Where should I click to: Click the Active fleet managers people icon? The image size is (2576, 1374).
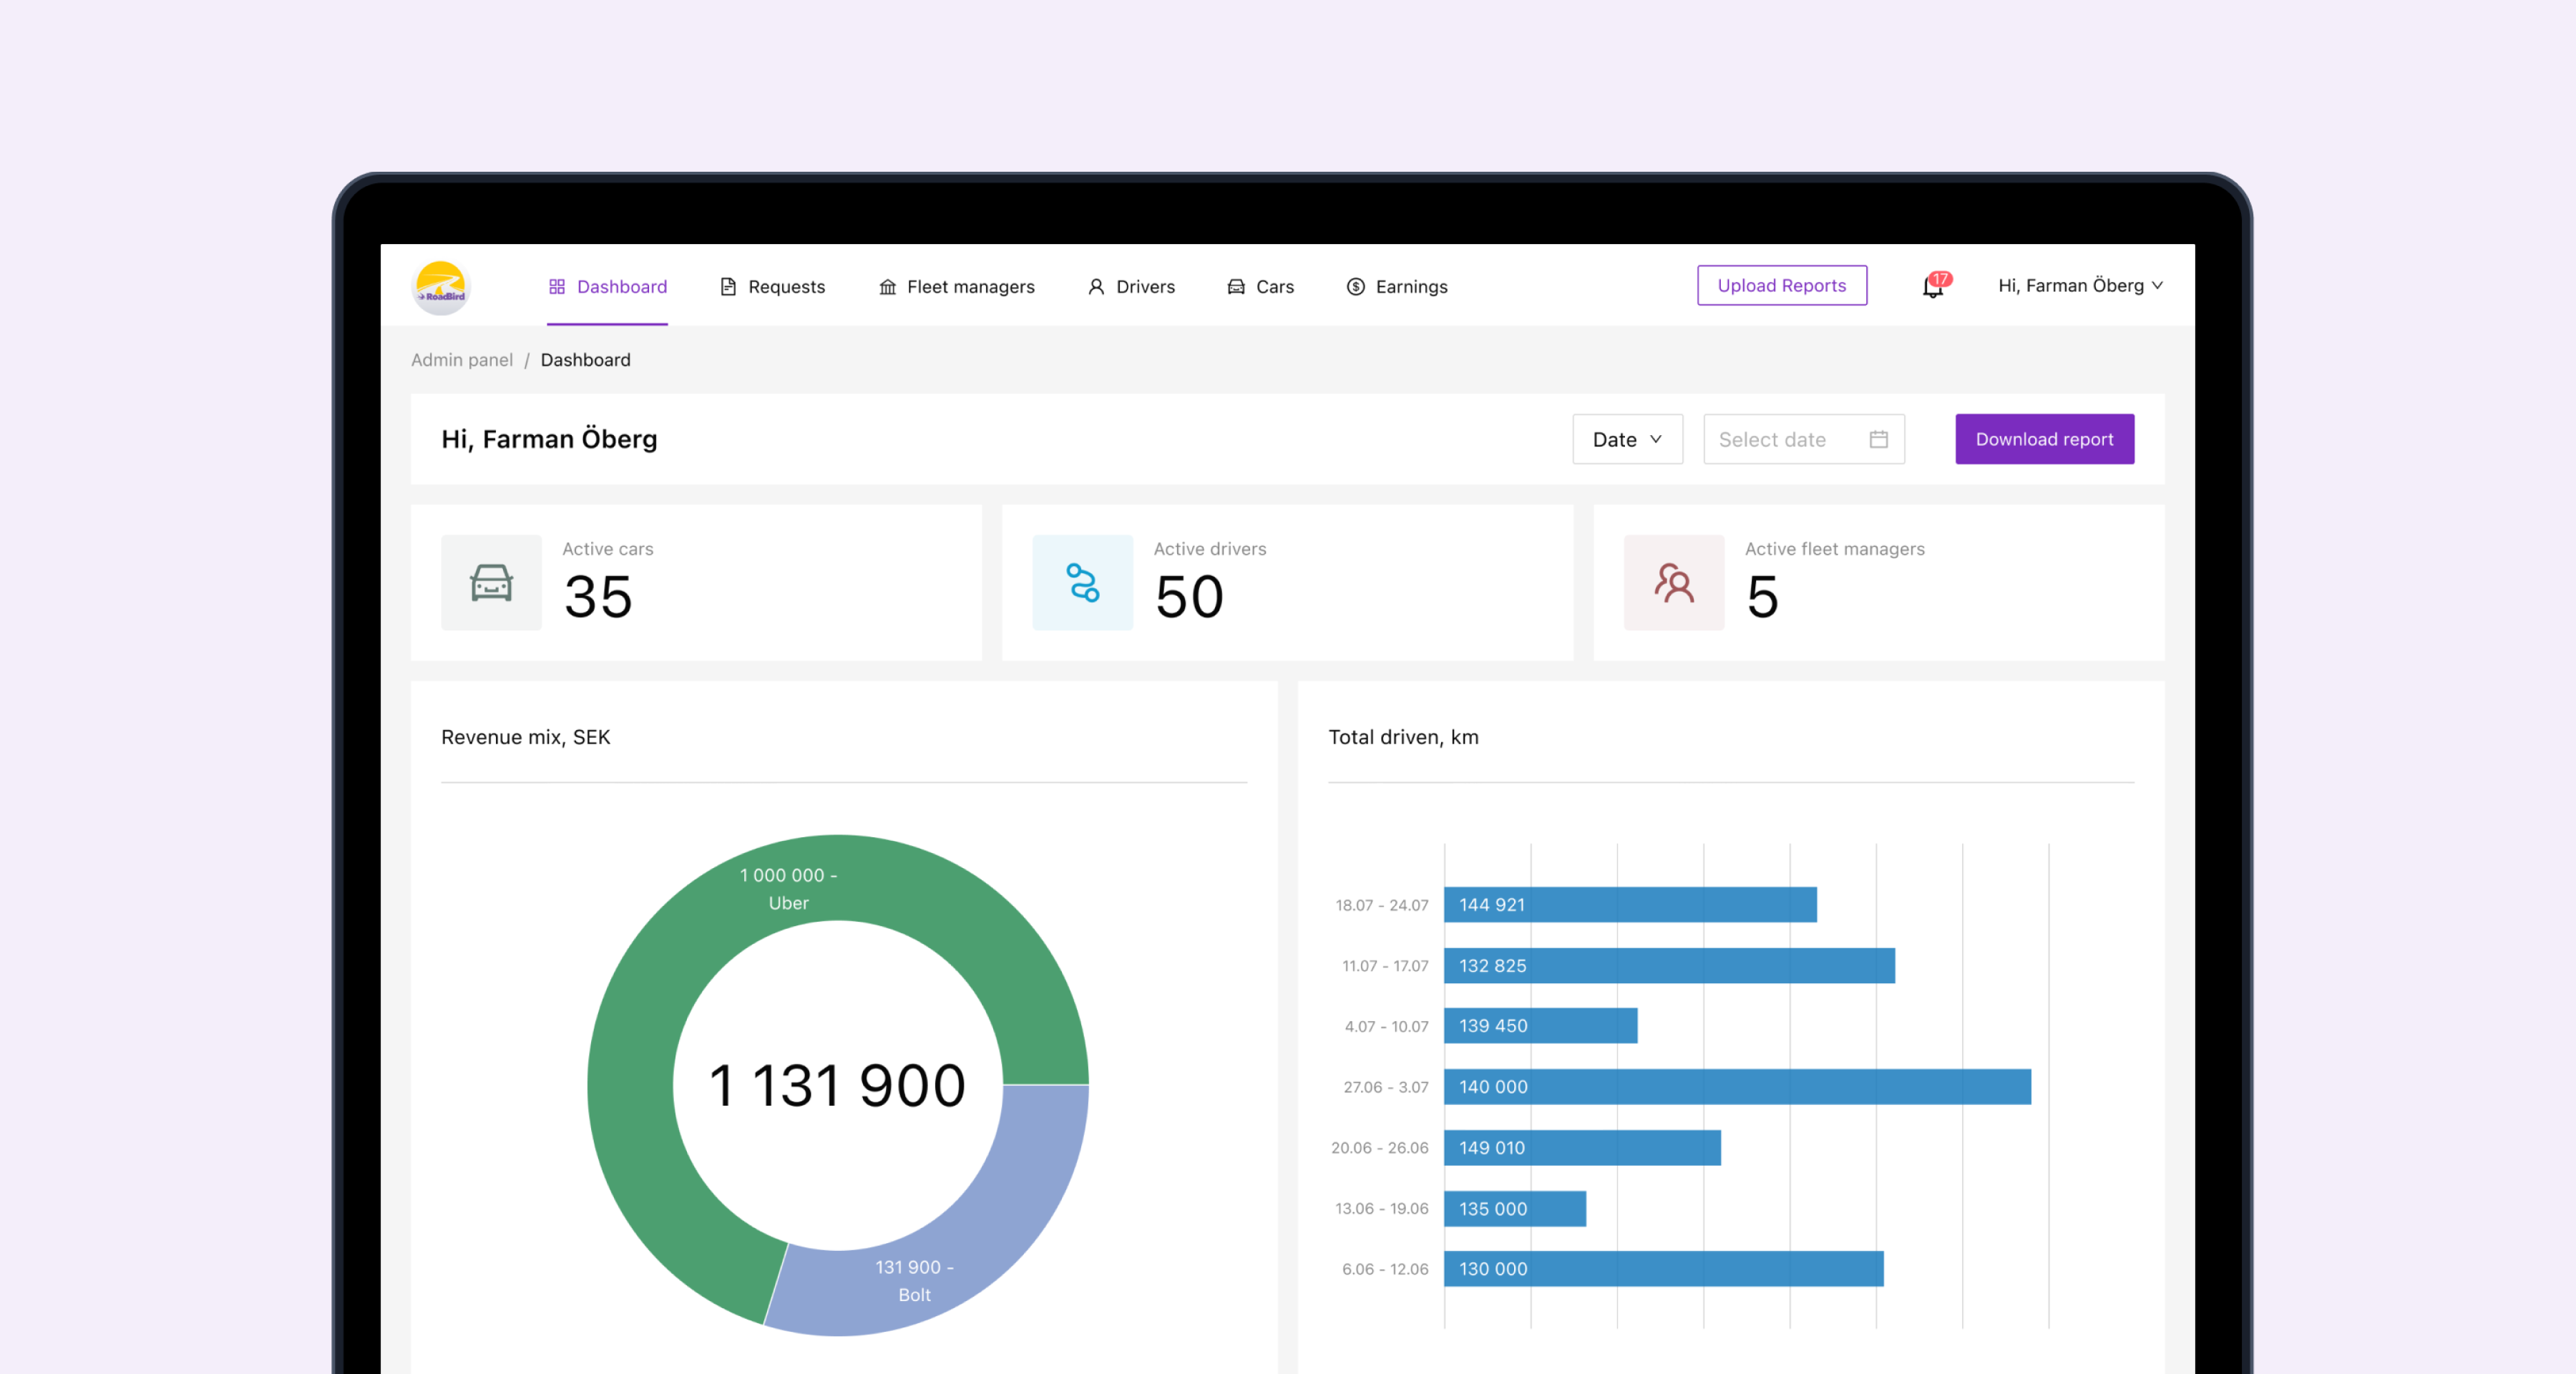tap(1673, 583)
